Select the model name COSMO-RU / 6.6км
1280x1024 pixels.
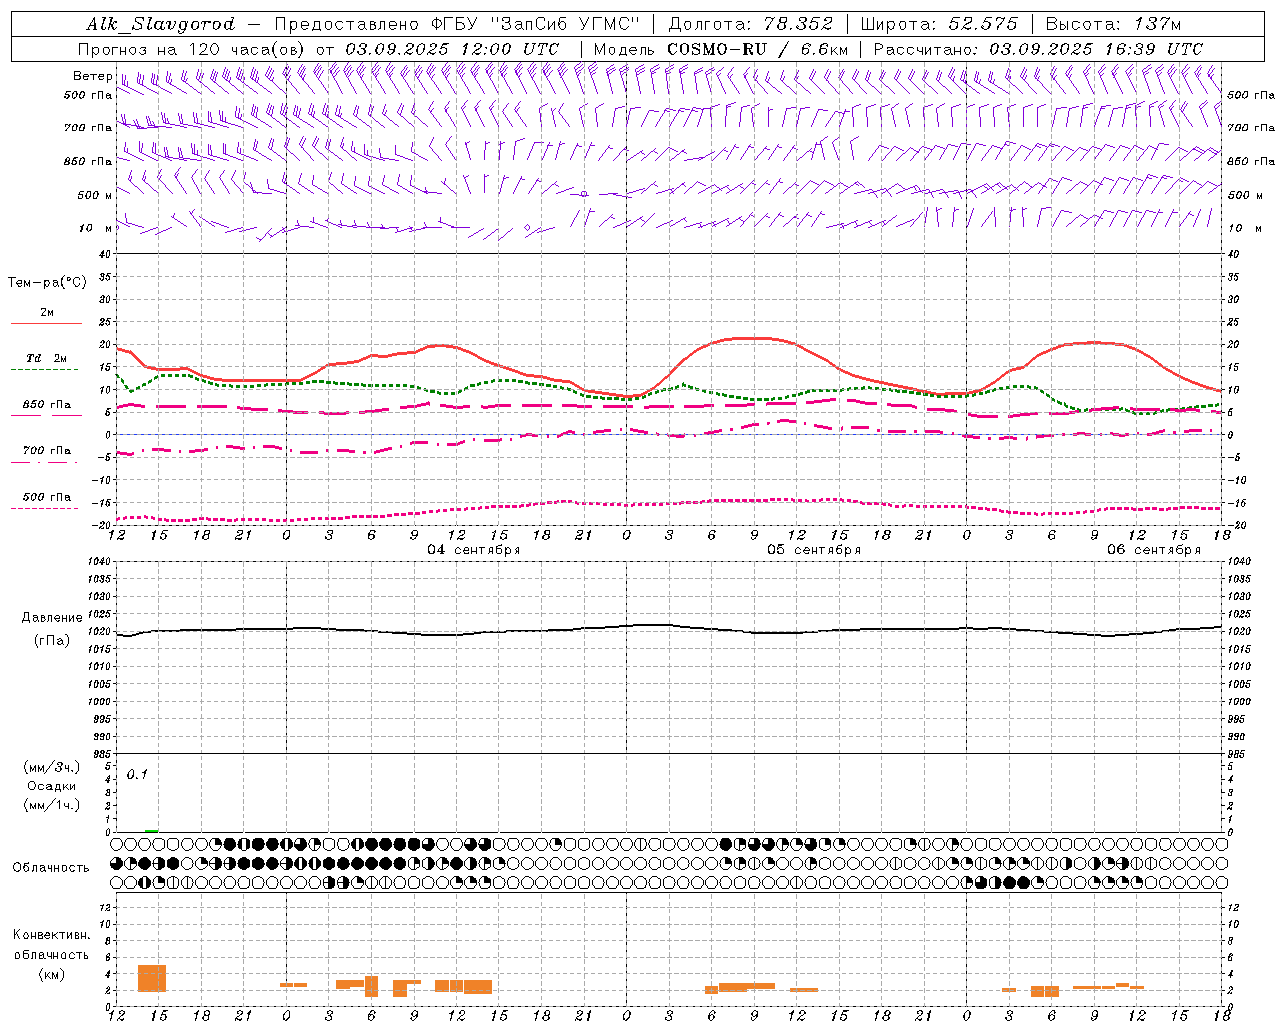pyautogui.click(x=757, y=49)
